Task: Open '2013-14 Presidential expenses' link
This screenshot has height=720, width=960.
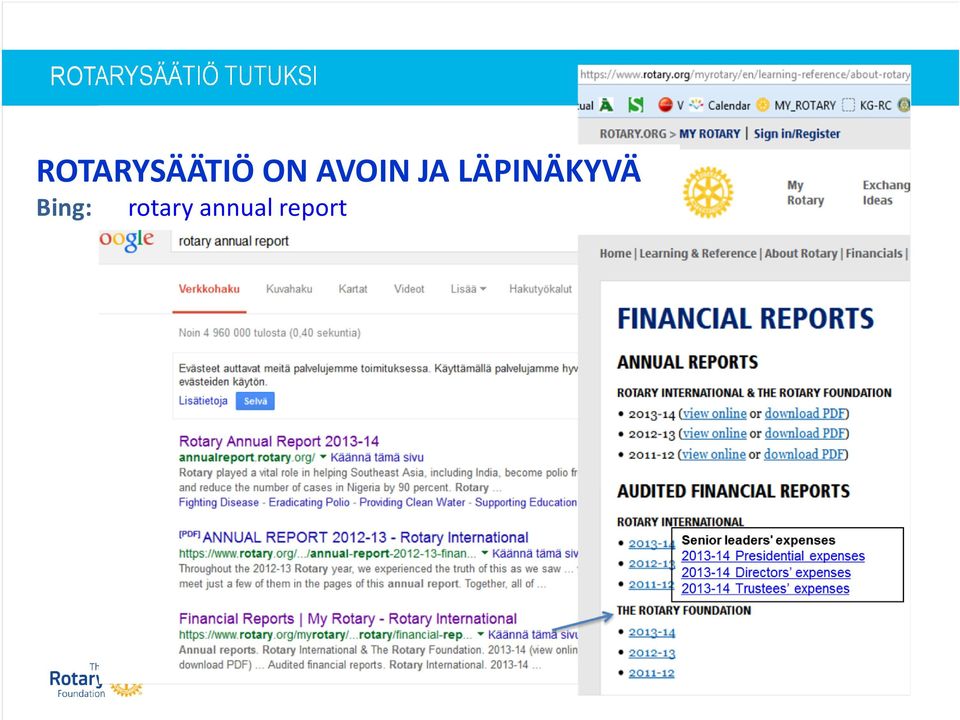Action: [x=773, y=556]
